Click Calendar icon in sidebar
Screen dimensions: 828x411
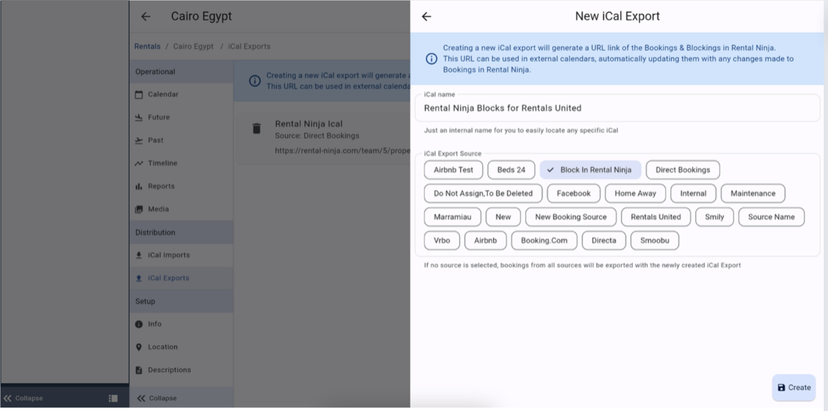coord(139,95)
